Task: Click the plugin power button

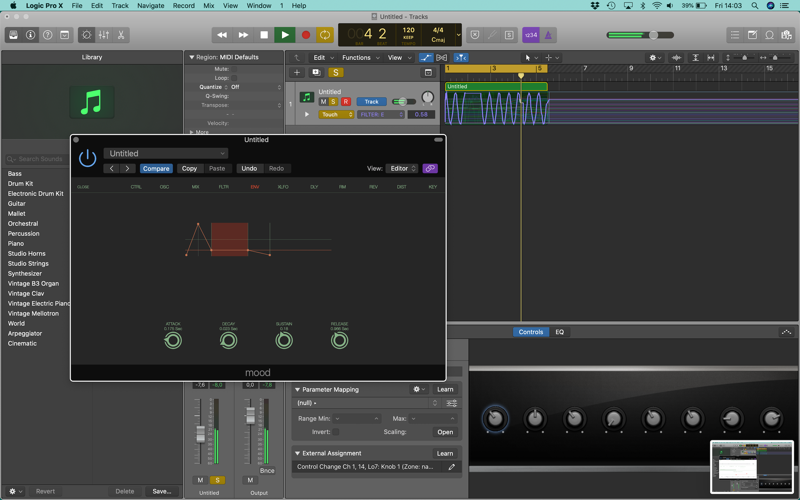Action: click(x=88, y=158)
